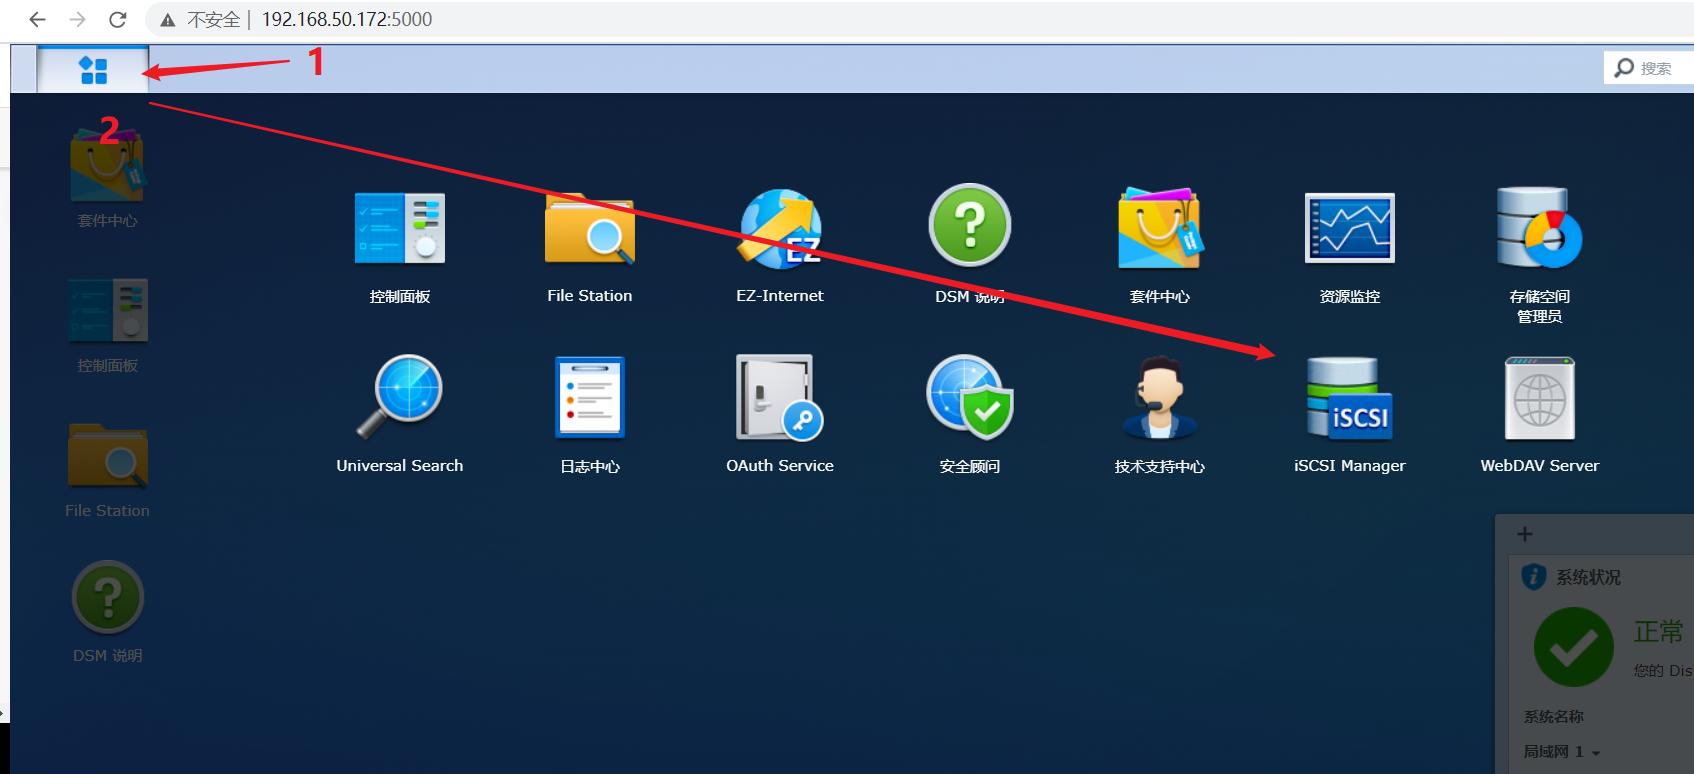Open DSM help from the main menu grid
Viewport: 1694px width, 774px height.
[x=970, y=225]
